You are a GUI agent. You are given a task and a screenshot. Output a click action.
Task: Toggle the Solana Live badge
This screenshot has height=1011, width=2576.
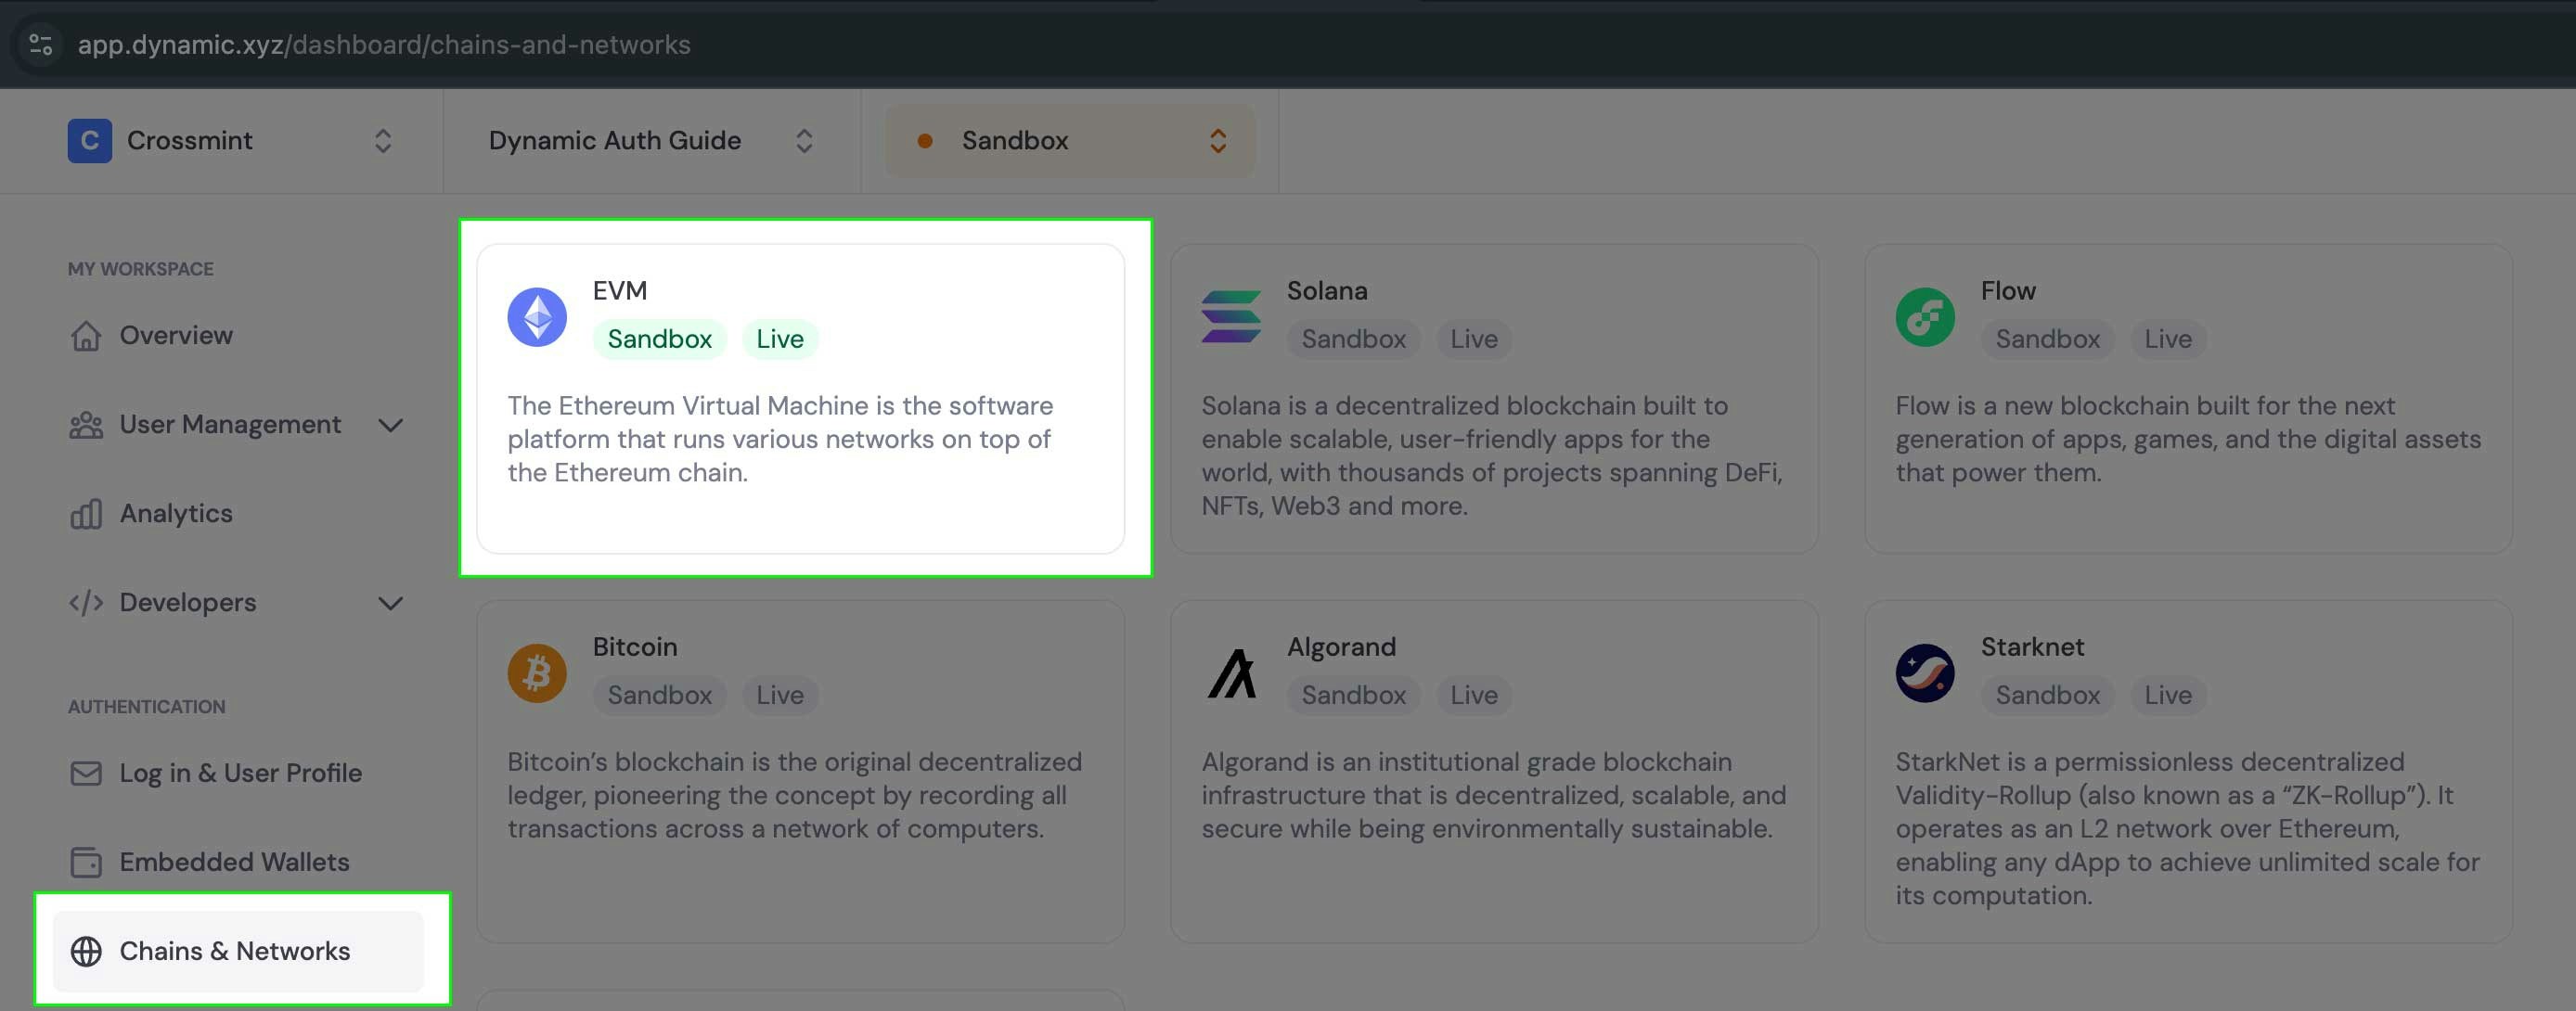[1474, 339]
